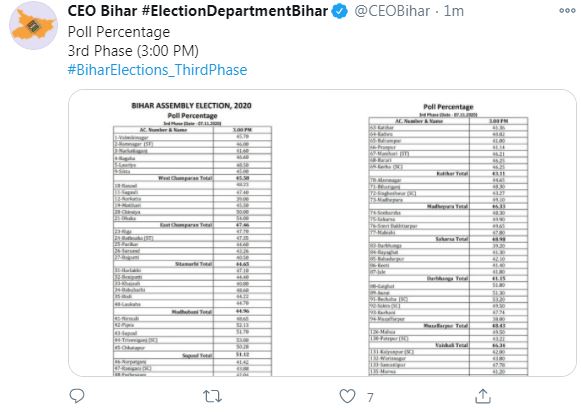581x413 pixels.
Task: Open the 1m tweet timestamp
Action: pos(454,11)
